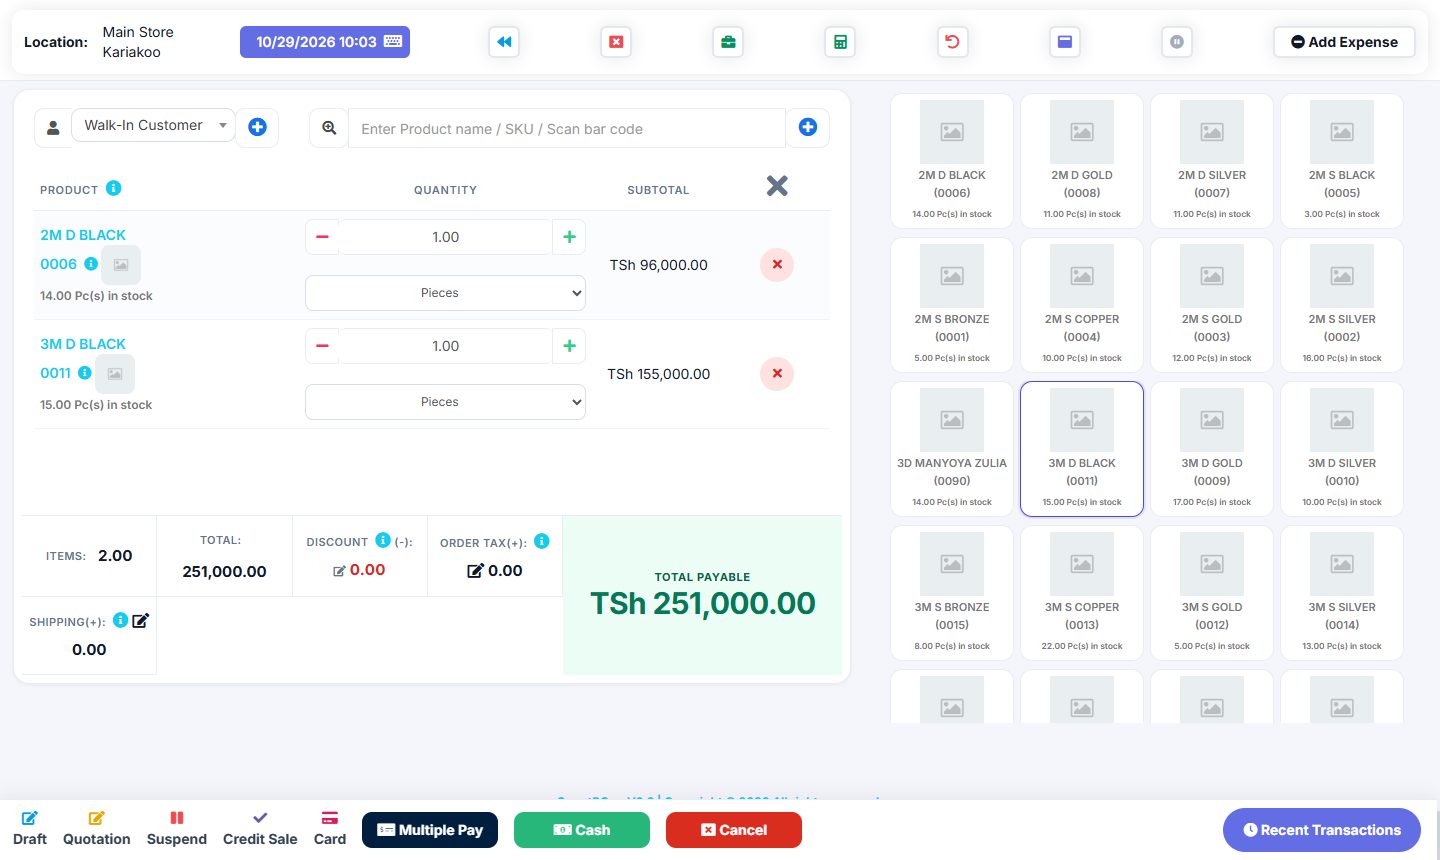Open Pieces unit dropdown for 3M D BLACK
The width and height of the screenshot is (1440, 860).
445,402
